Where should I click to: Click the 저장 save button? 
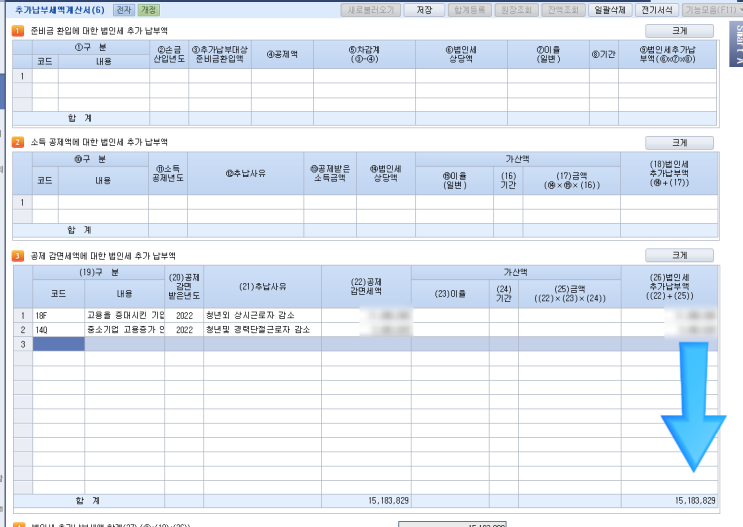[x=424, y=10]
